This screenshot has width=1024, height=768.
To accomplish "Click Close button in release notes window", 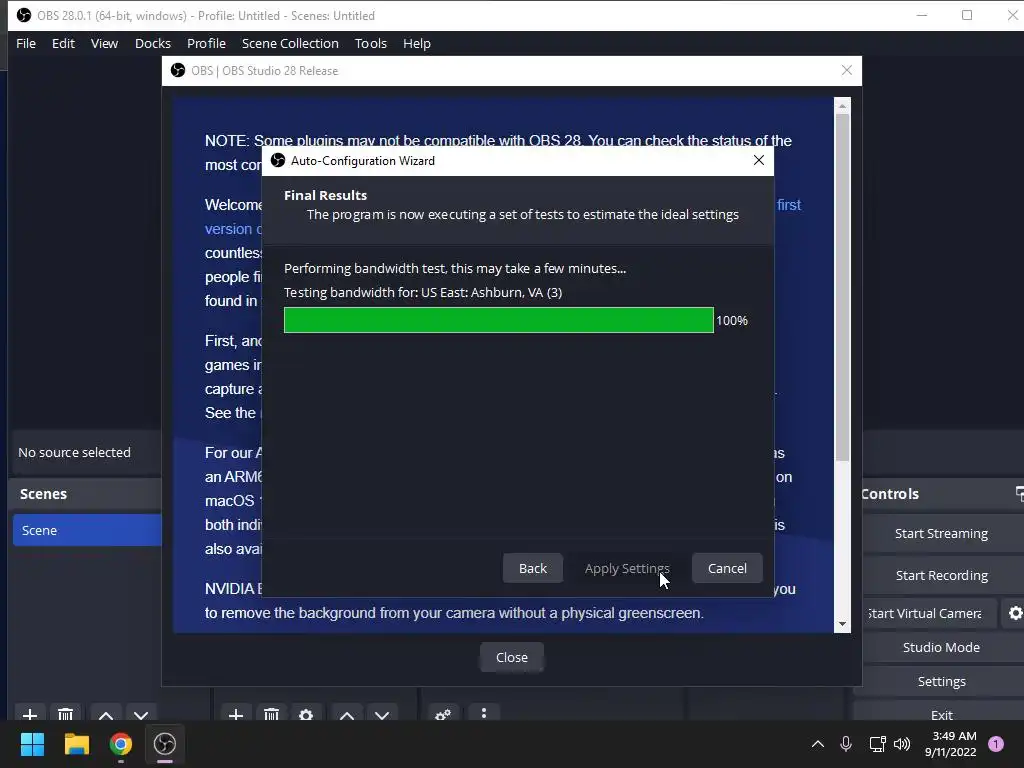I will pyautogui.click(x=511, y=657).
